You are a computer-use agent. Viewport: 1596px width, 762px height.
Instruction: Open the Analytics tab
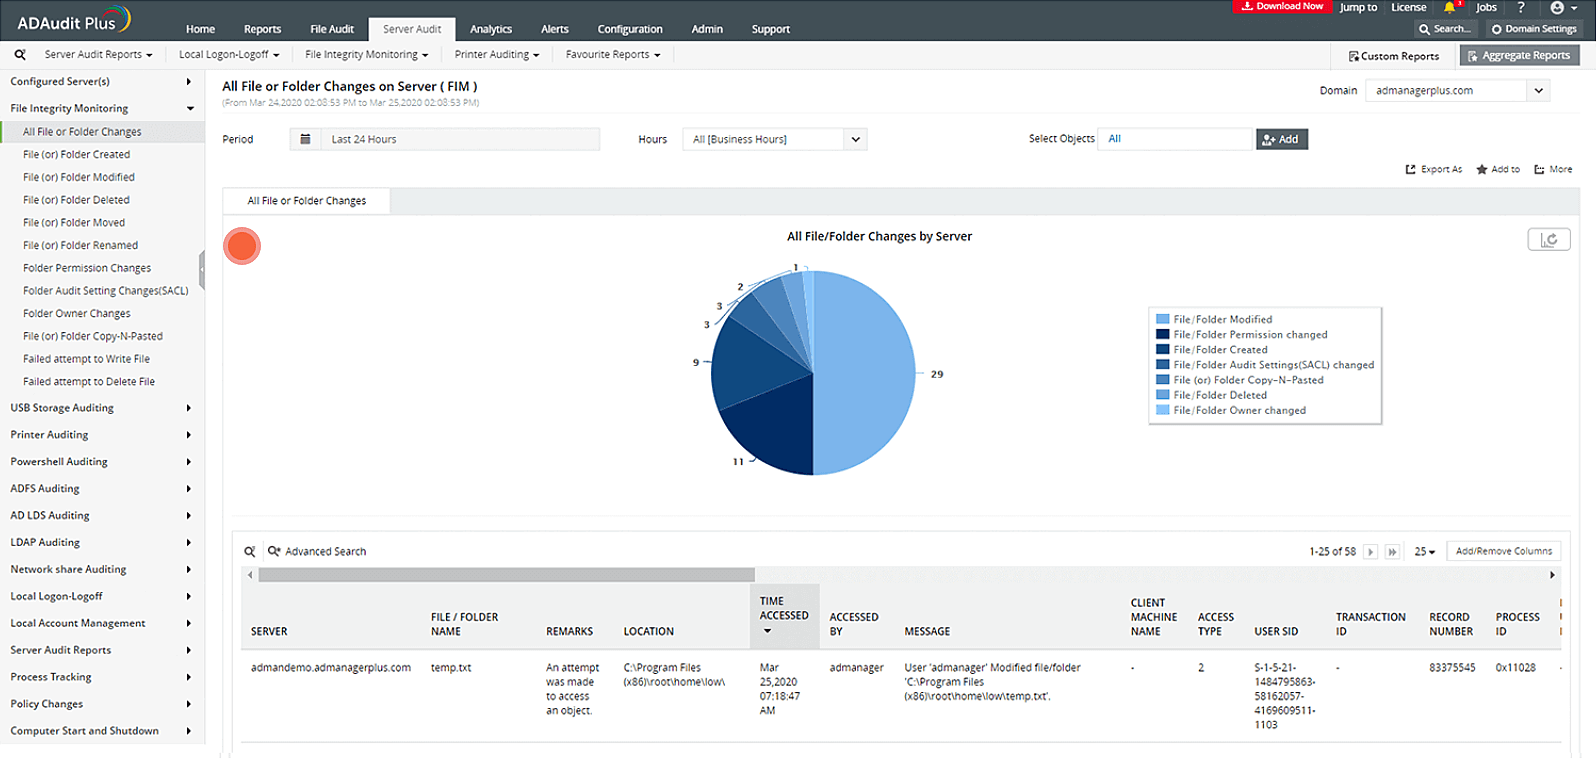tap(491, 29)
